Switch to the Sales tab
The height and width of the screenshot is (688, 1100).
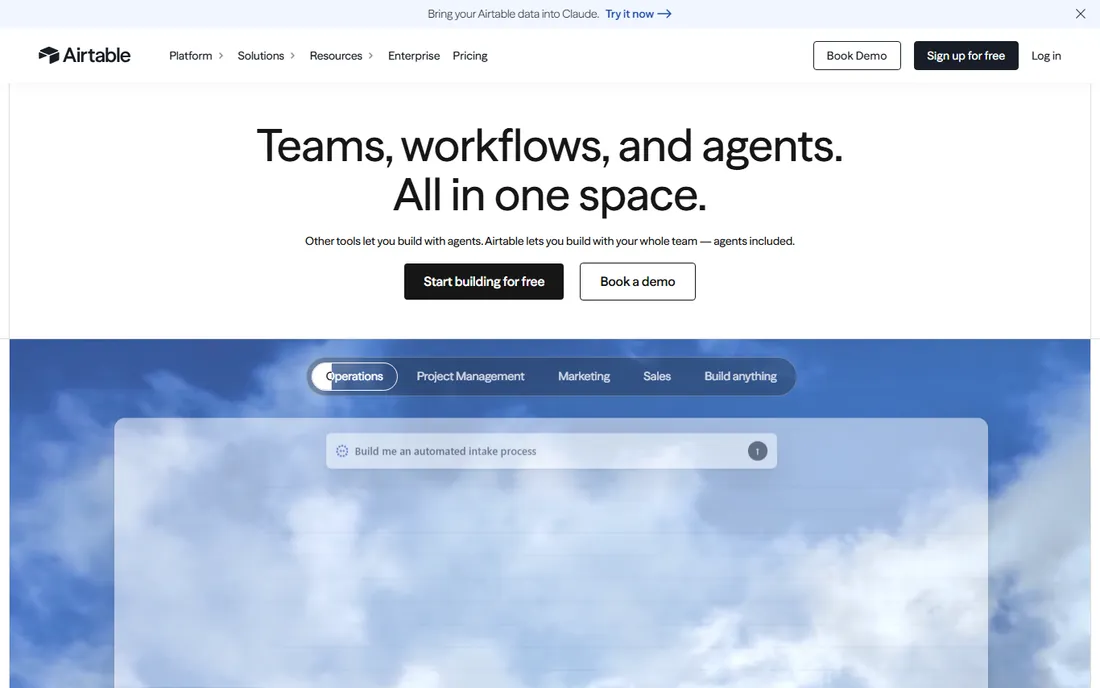pyautogui.click(x=657, y=377)
